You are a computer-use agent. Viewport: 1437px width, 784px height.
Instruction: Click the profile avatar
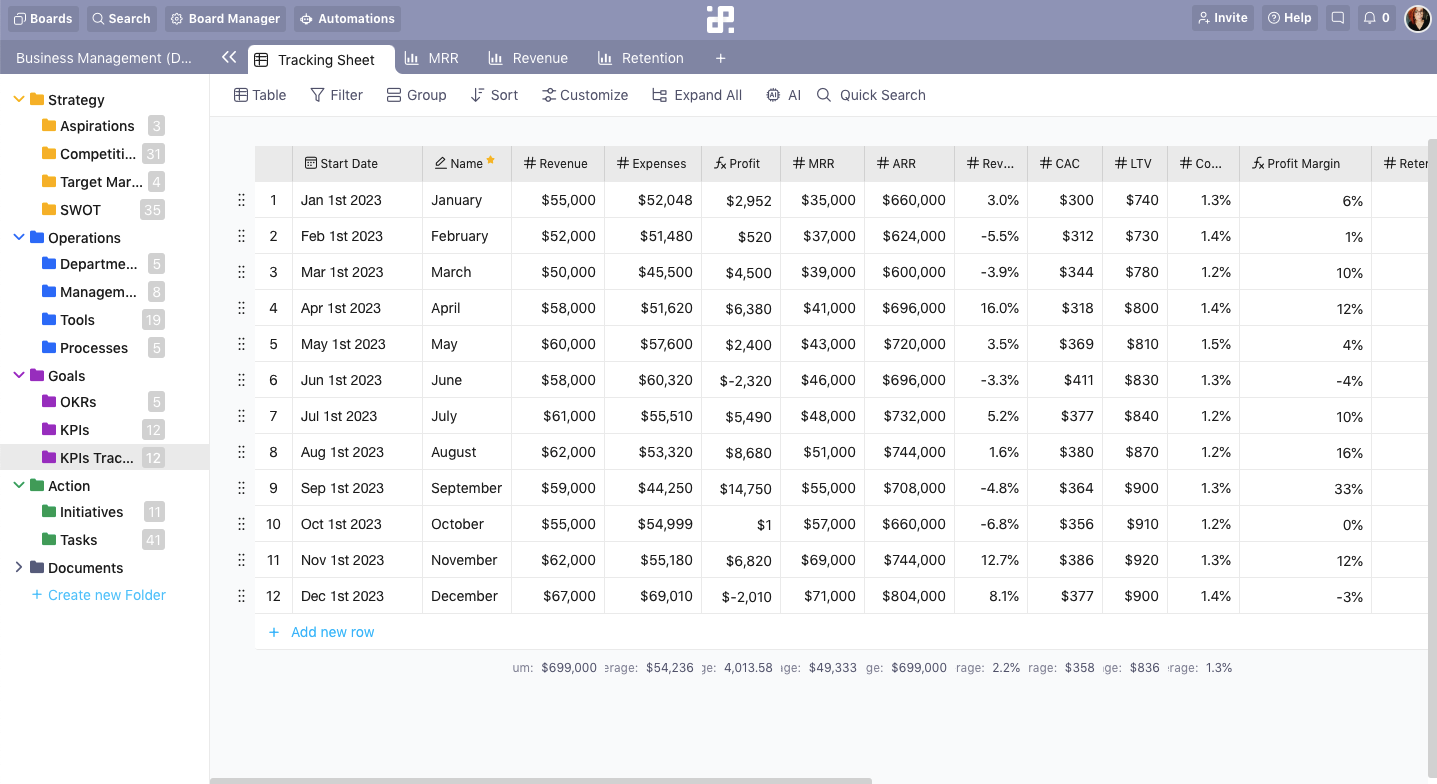click(1417, 17)
